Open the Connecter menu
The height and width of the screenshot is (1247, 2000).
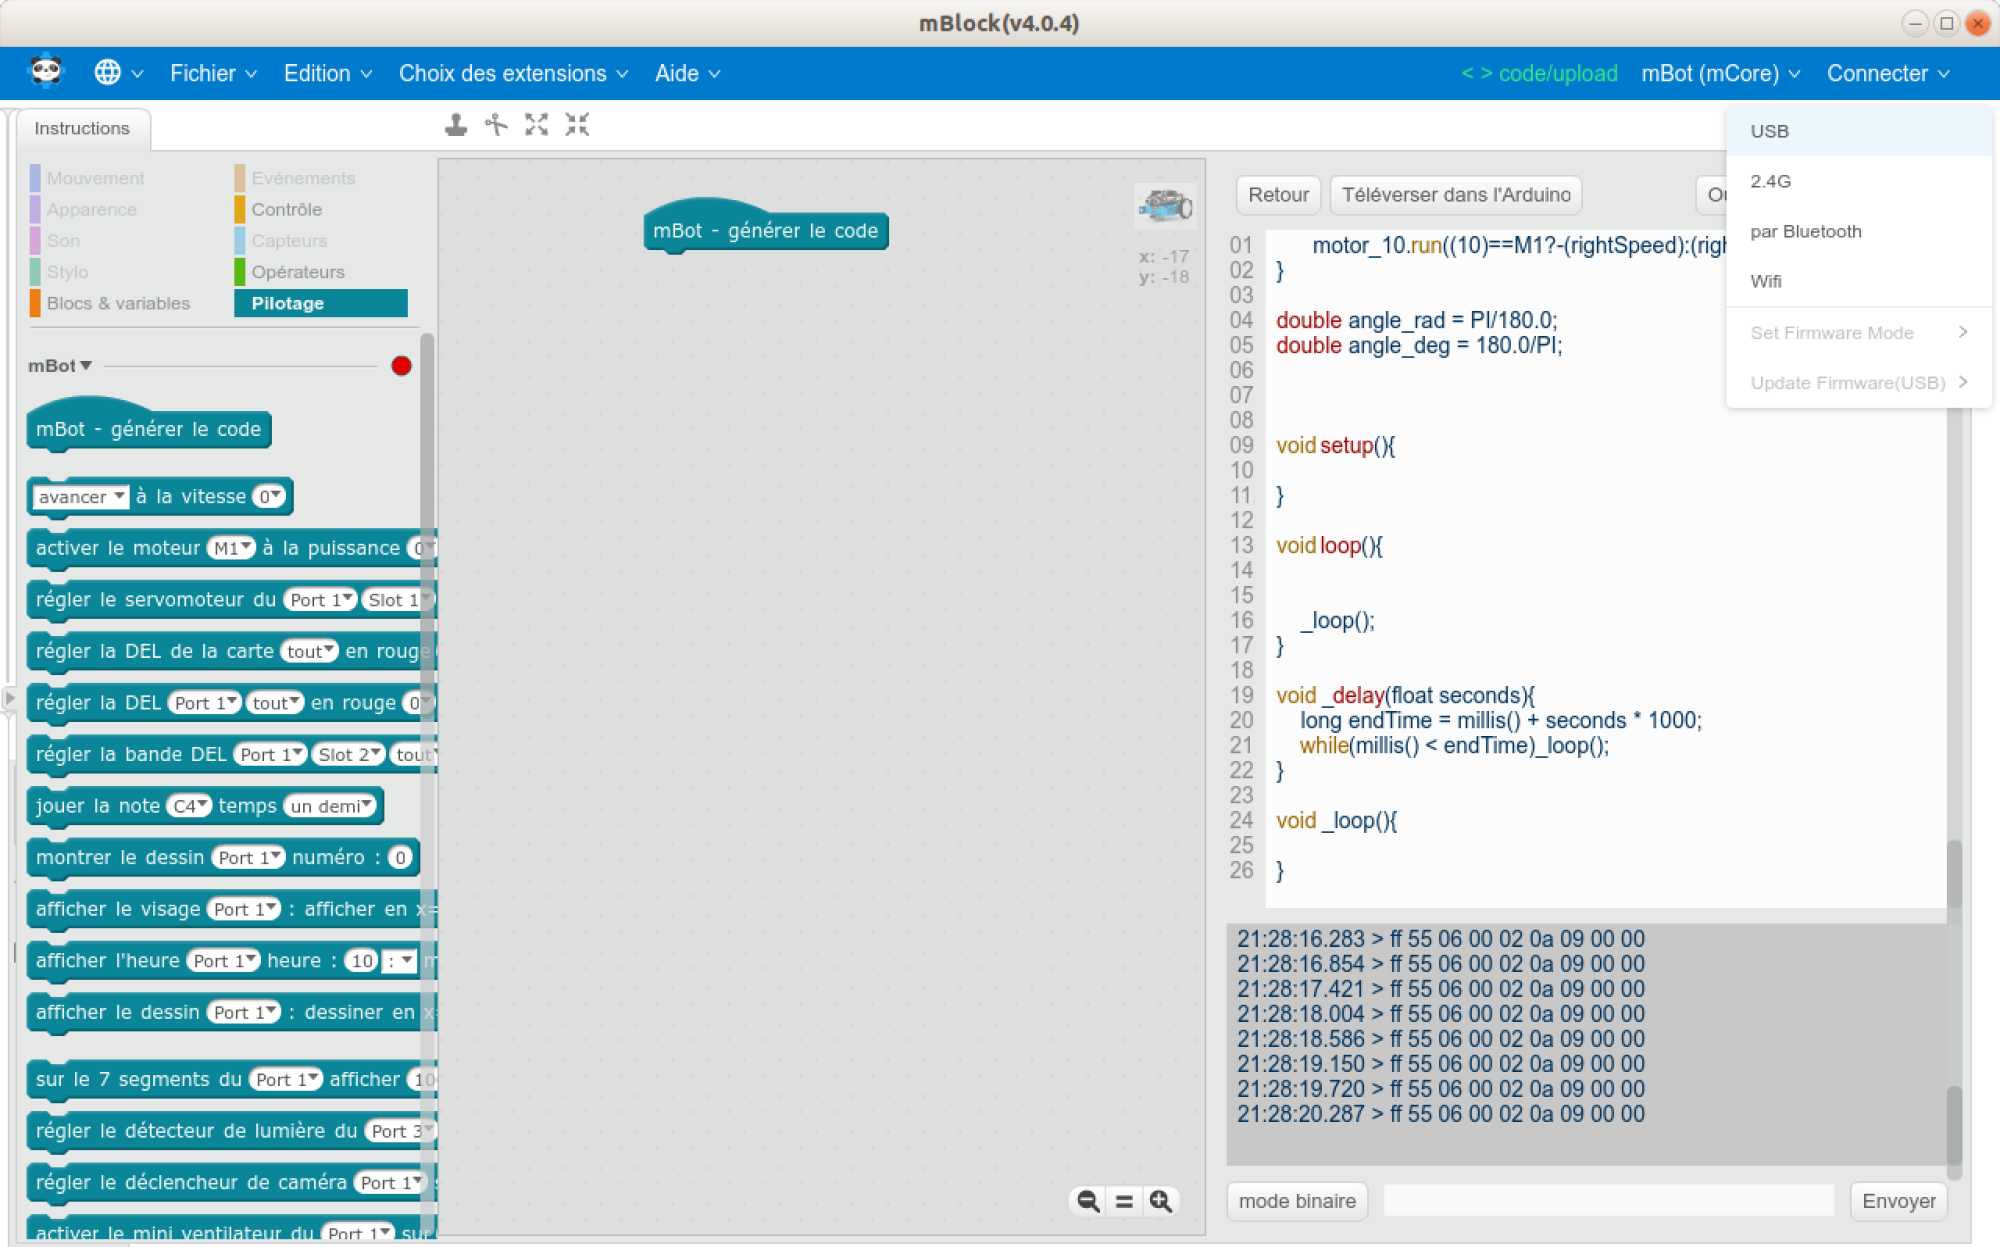[1888, 73]
